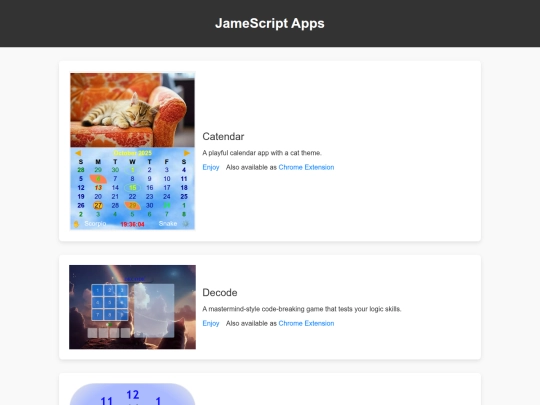Click the Decode heading

tap(220, 292)
